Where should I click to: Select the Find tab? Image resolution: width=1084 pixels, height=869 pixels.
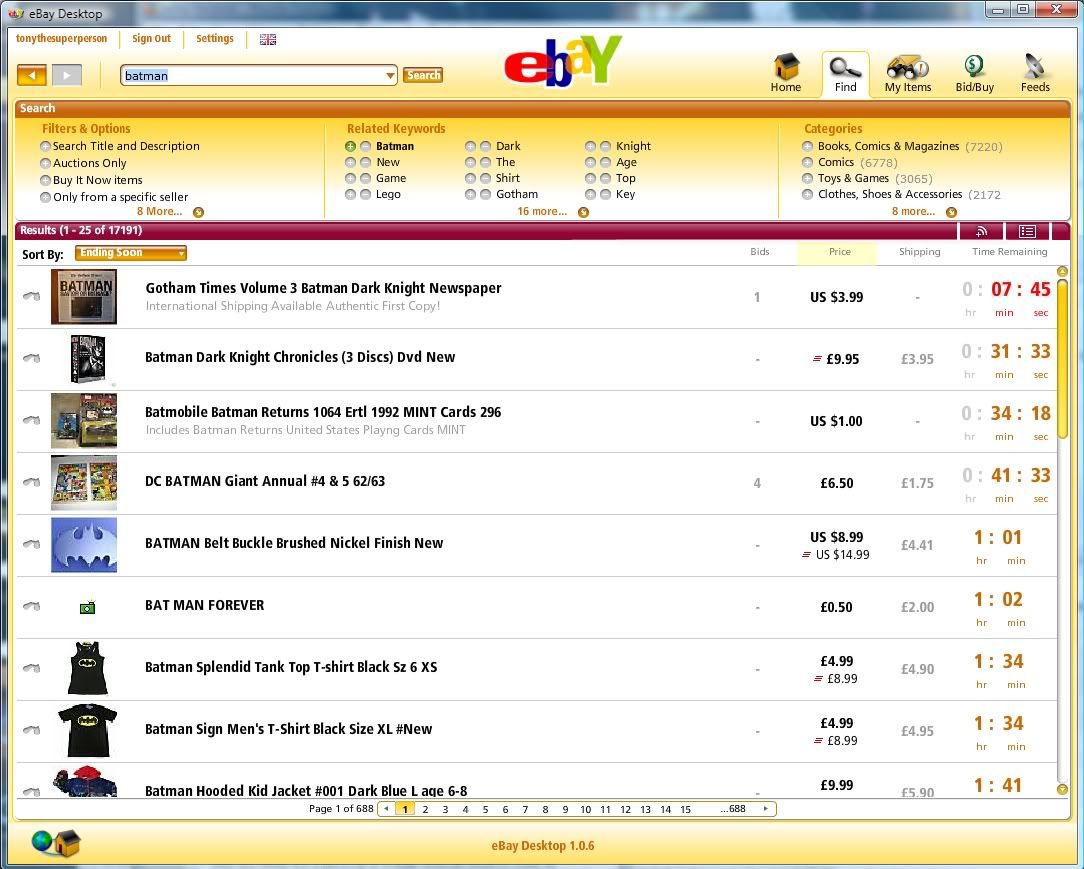[x=845, y=73]
